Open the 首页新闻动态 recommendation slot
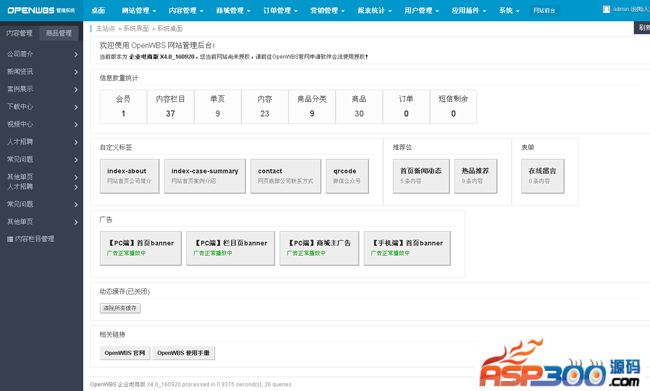The width and height of the screenshot is (650, 391). (421, 176)
